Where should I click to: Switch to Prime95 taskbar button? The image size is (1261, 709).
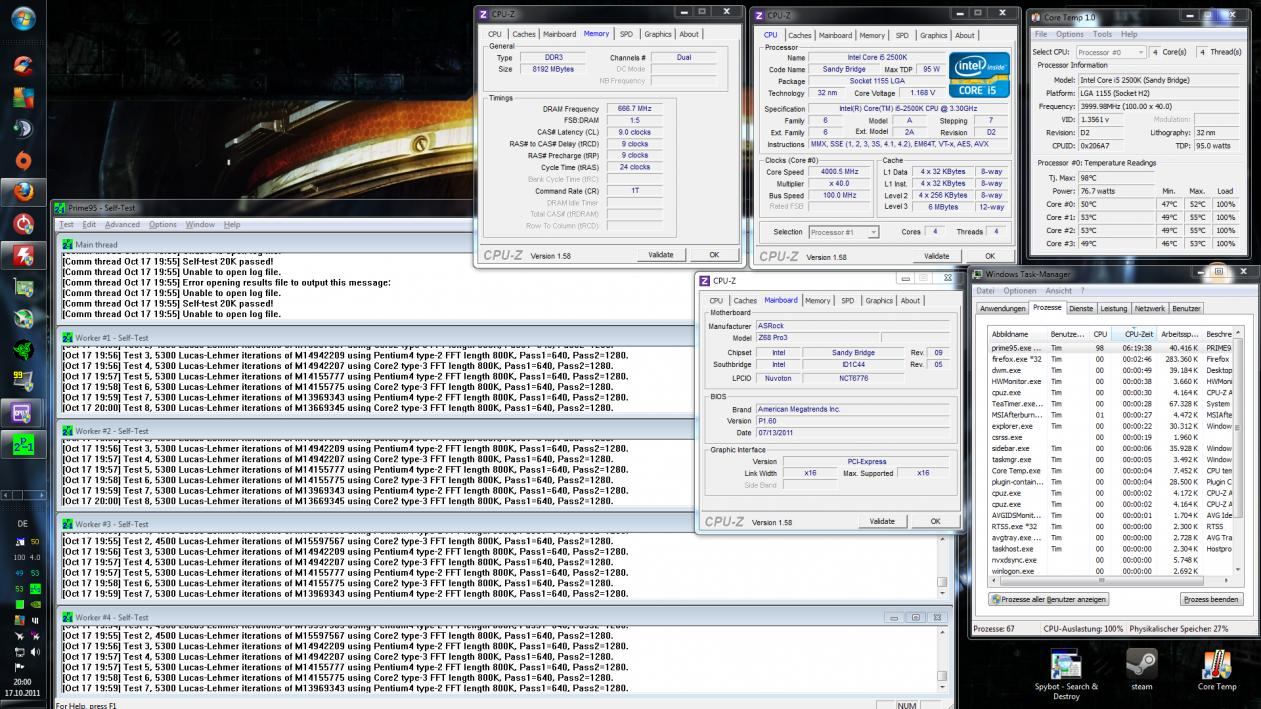(x=23, y=444)
